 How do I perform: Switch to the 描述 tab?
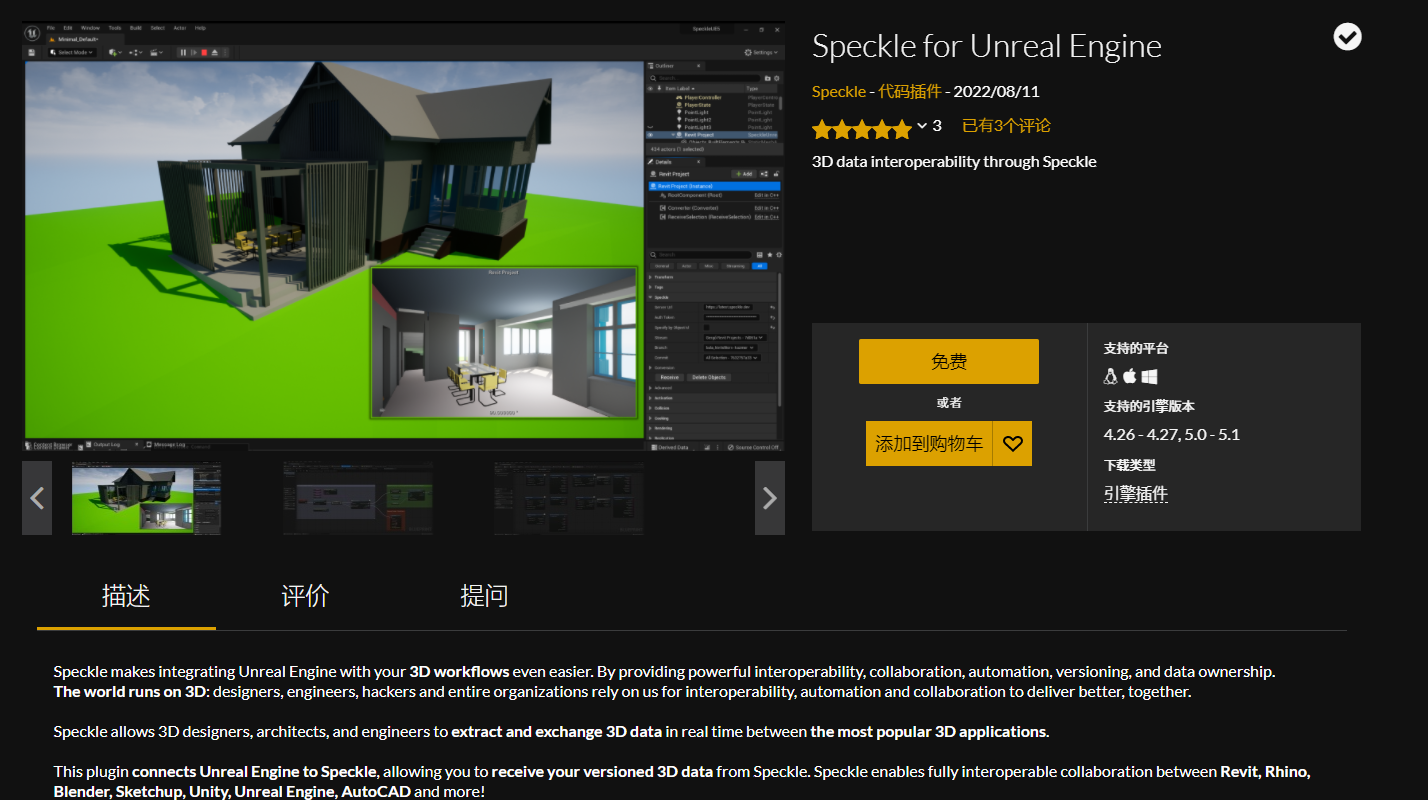126,596
